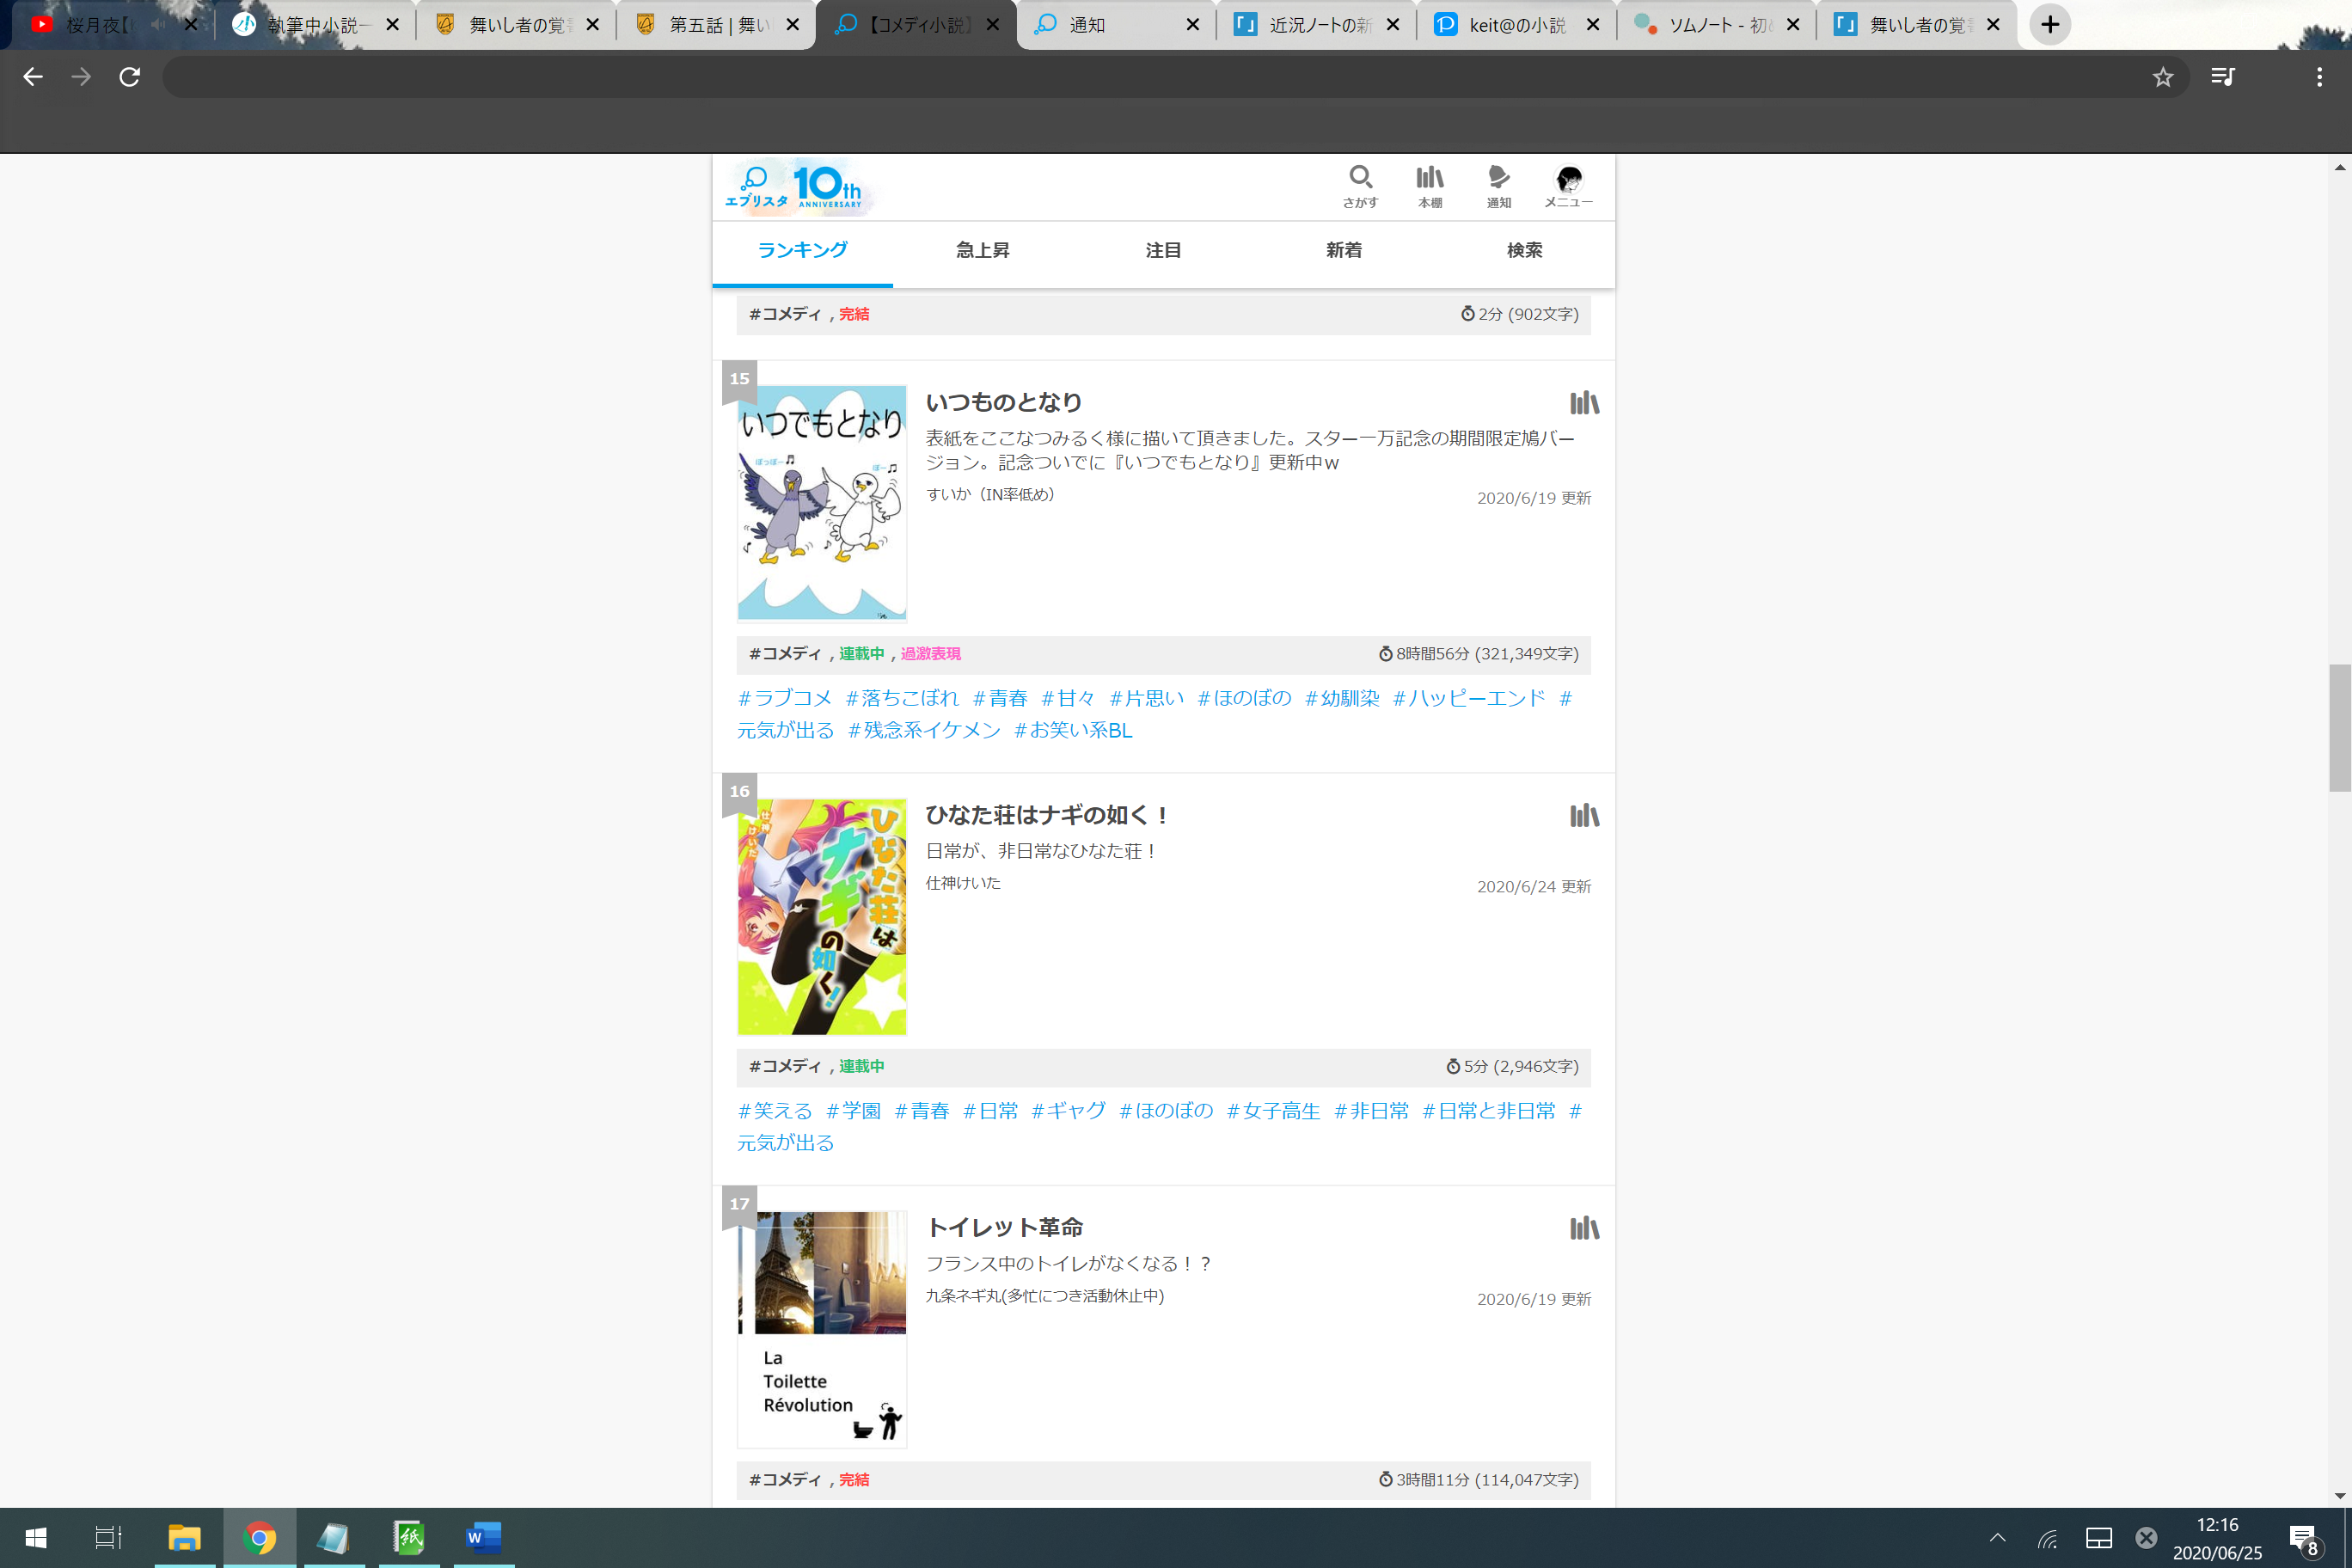This screenshot has height=1568, width=2352.
Task: Add いつものとなり to bookshelf via icon
Action: pos(1584,403)
